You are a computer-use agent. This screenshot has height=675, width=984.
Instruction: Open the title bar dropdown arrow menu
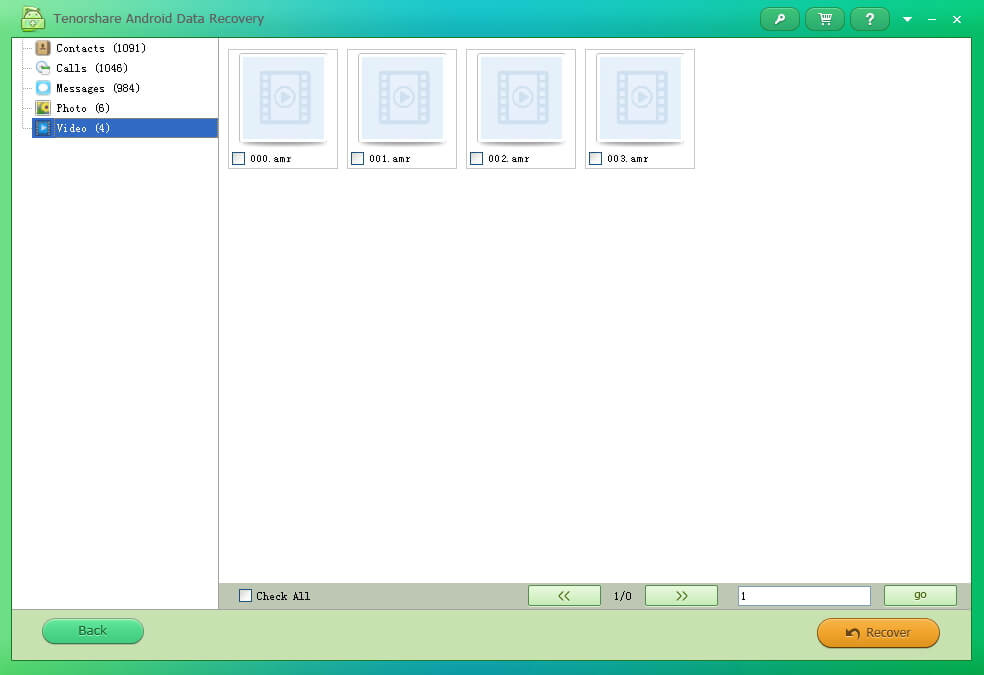(x=907, y=19)
